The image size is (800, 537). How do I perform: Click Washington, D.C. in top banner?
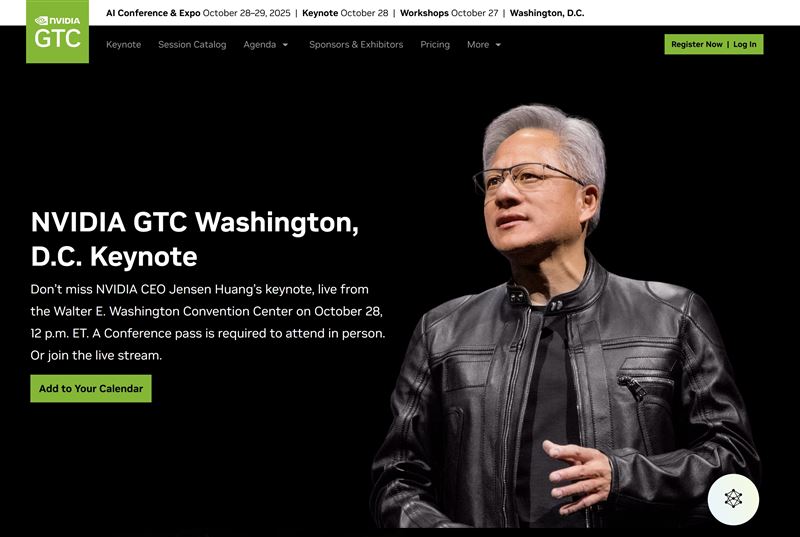pos(547,13)
